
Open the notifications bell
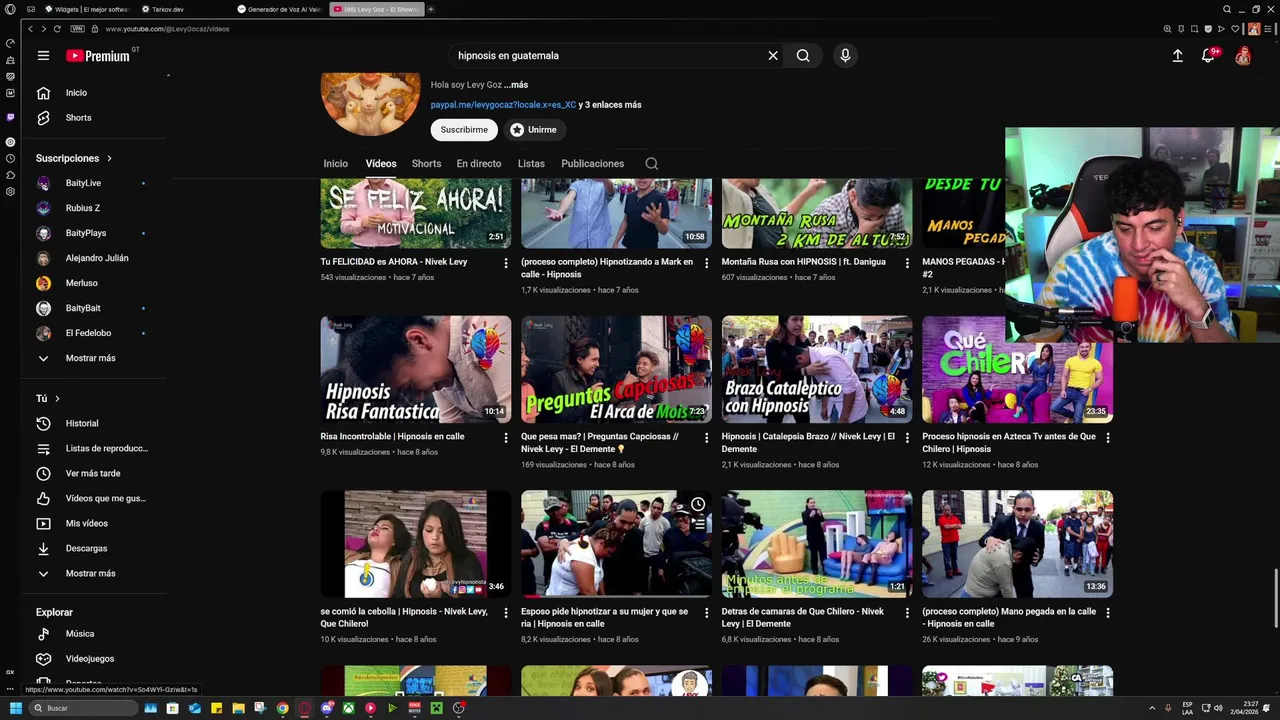(x=1208, y=56)
